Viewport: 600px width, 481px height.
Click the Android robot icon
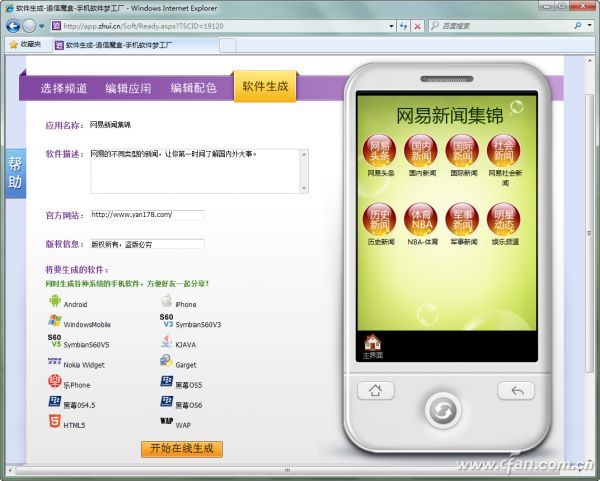point(55,301)
